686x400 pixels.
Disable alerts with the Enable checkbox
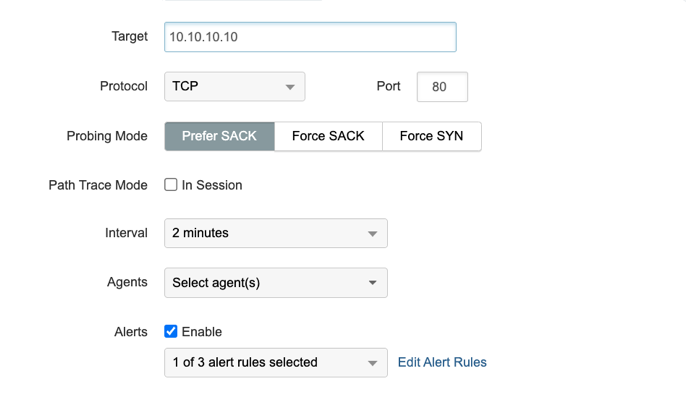(x=171, y=331)
